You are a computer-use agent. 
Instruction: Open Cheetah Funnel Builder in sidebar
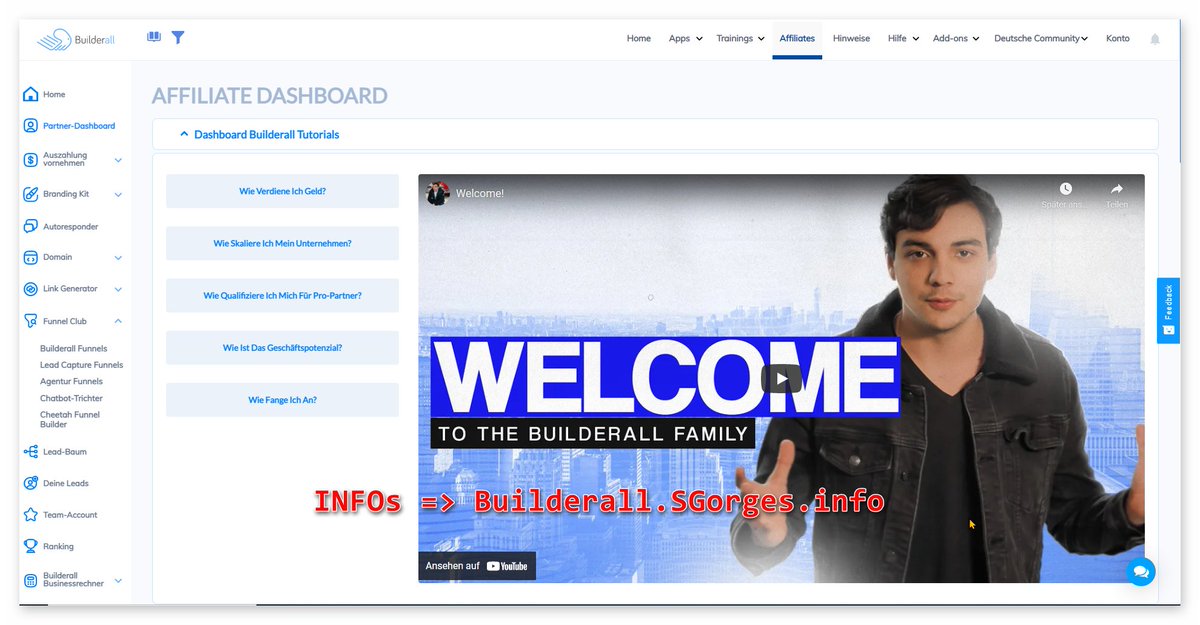pos(70,419)
